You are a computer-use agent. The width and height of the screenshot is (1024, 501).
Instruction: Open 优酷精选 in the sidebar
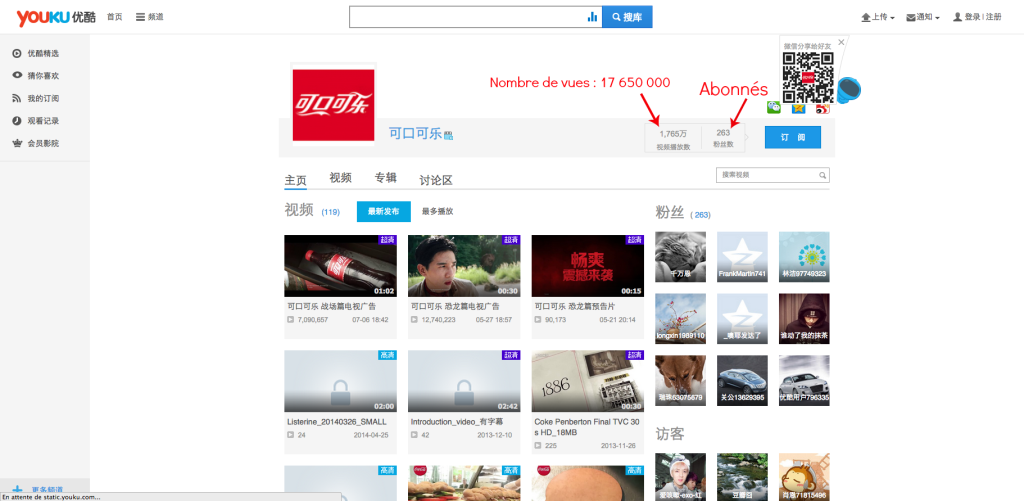click(x=44, y=54)
